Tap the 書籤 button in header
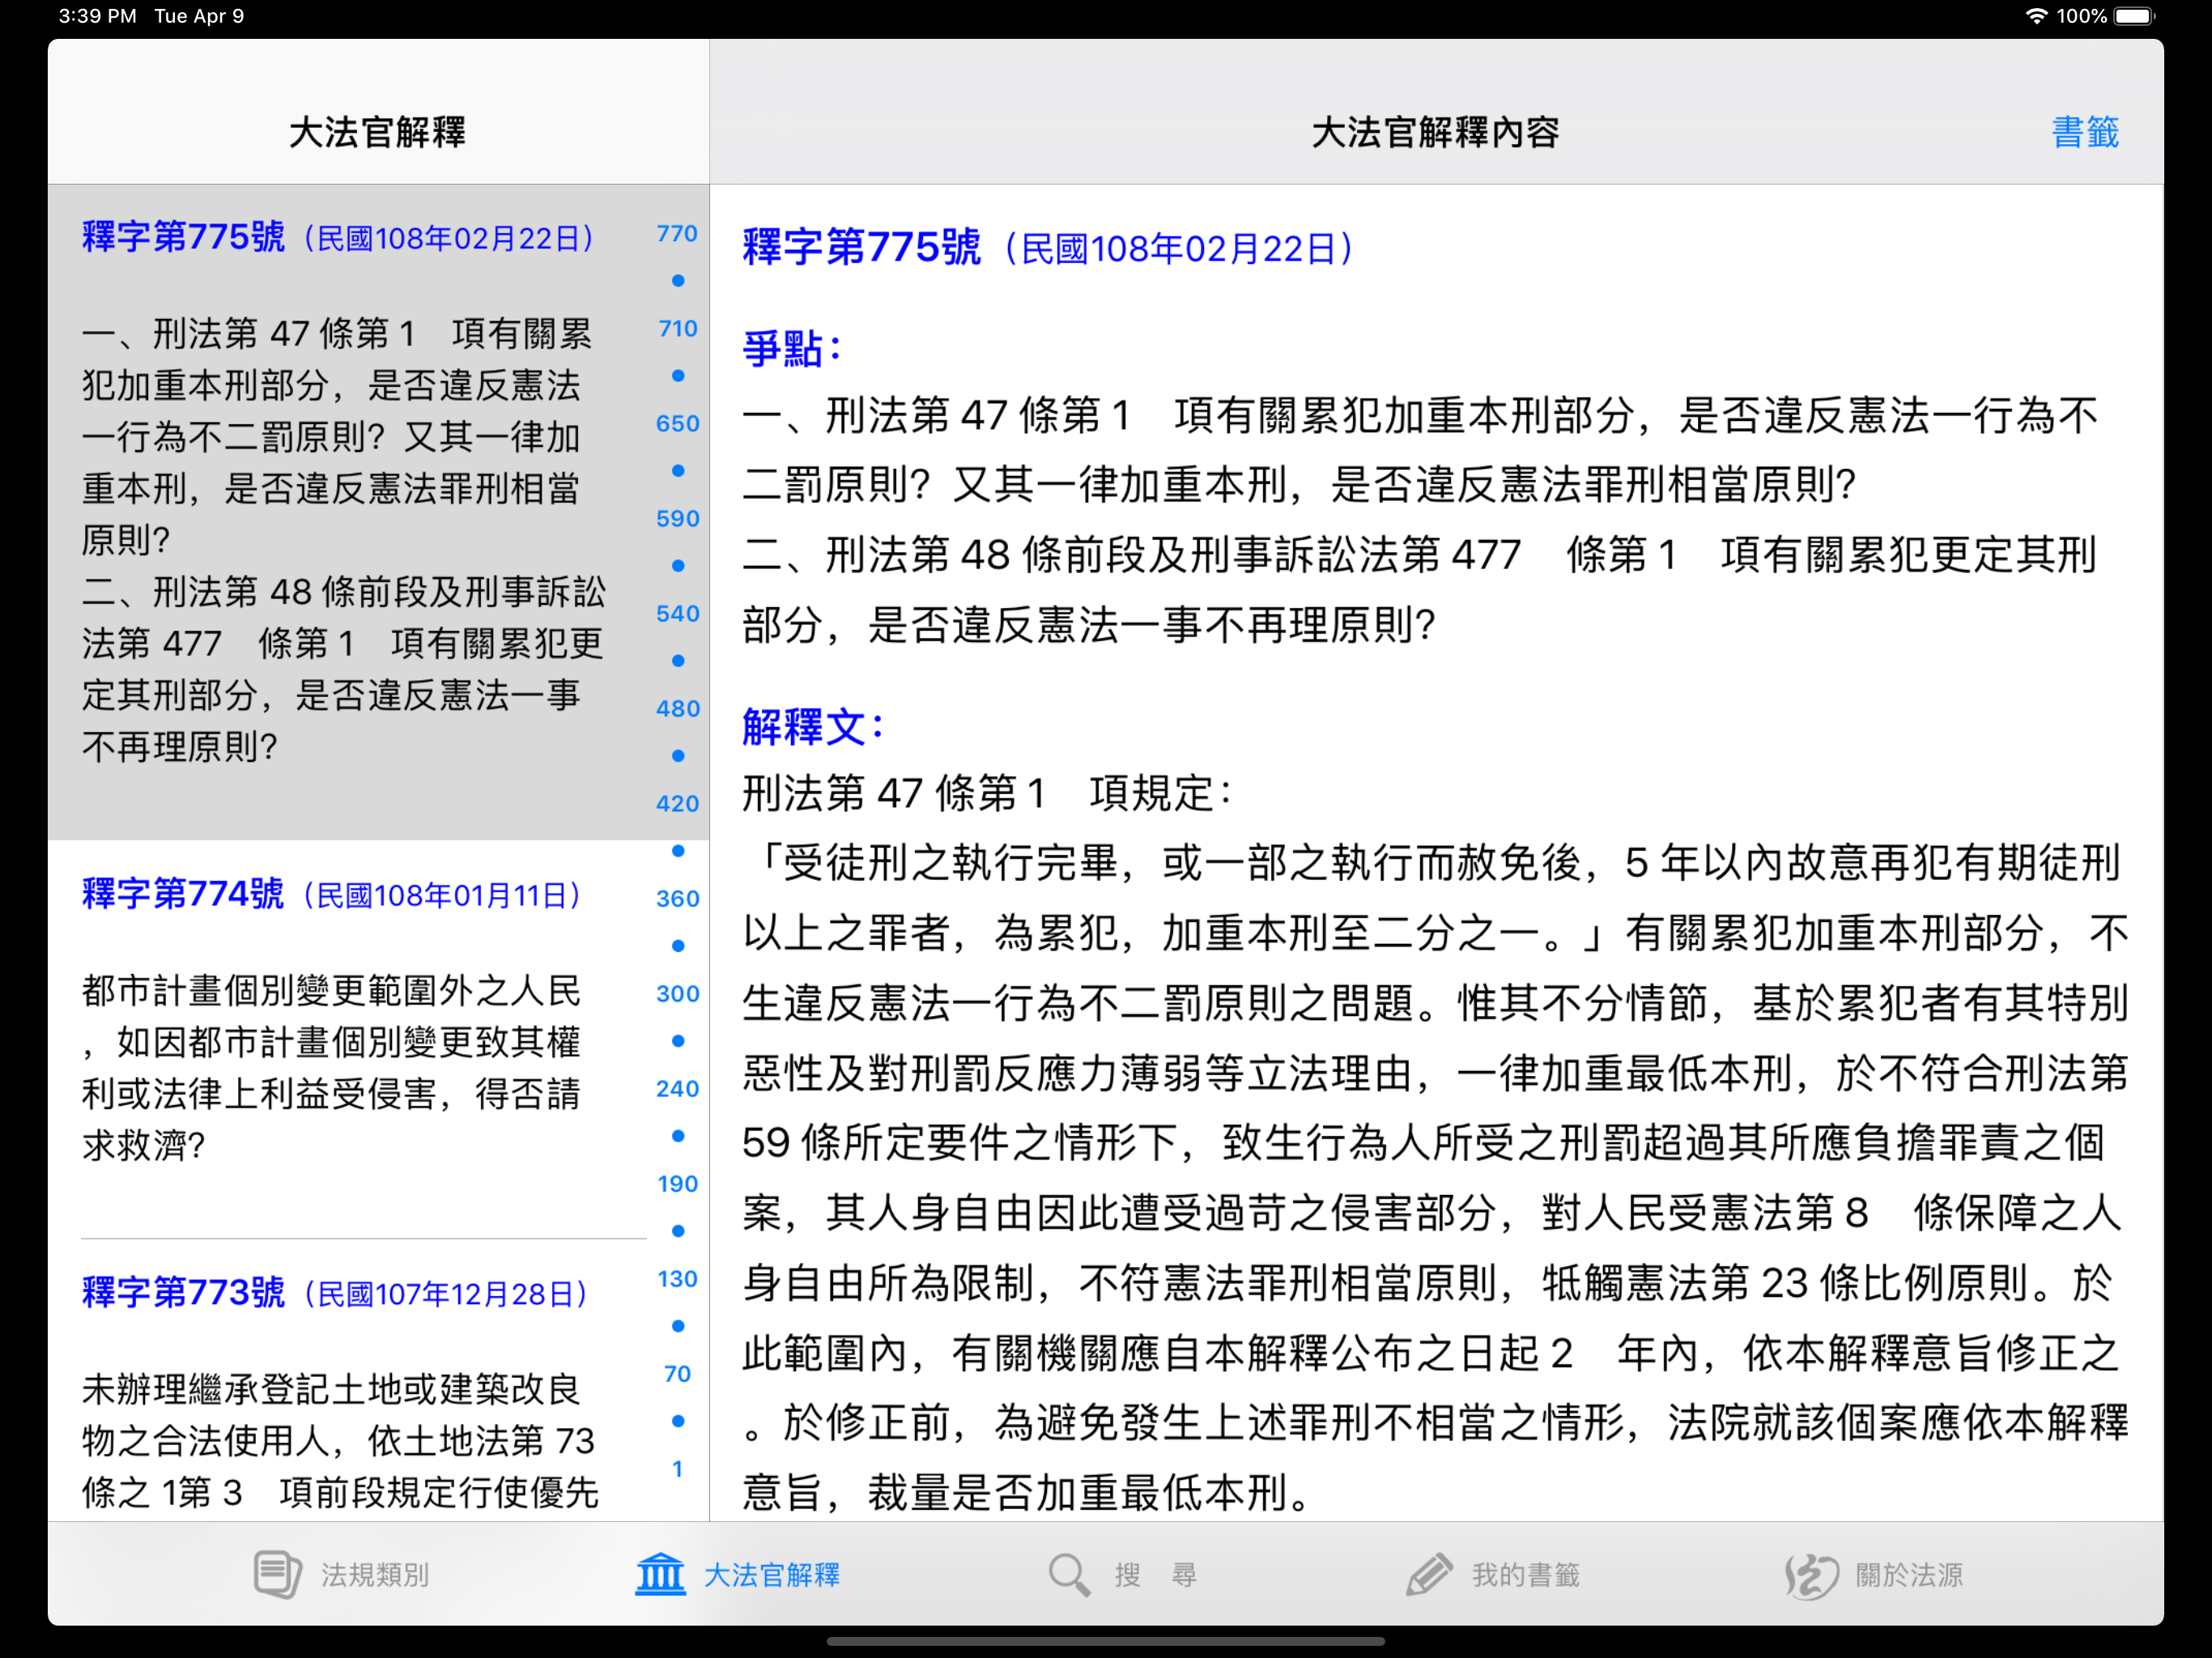The width and height of the screenshot is (2212, 1658). pos(2085,132)
